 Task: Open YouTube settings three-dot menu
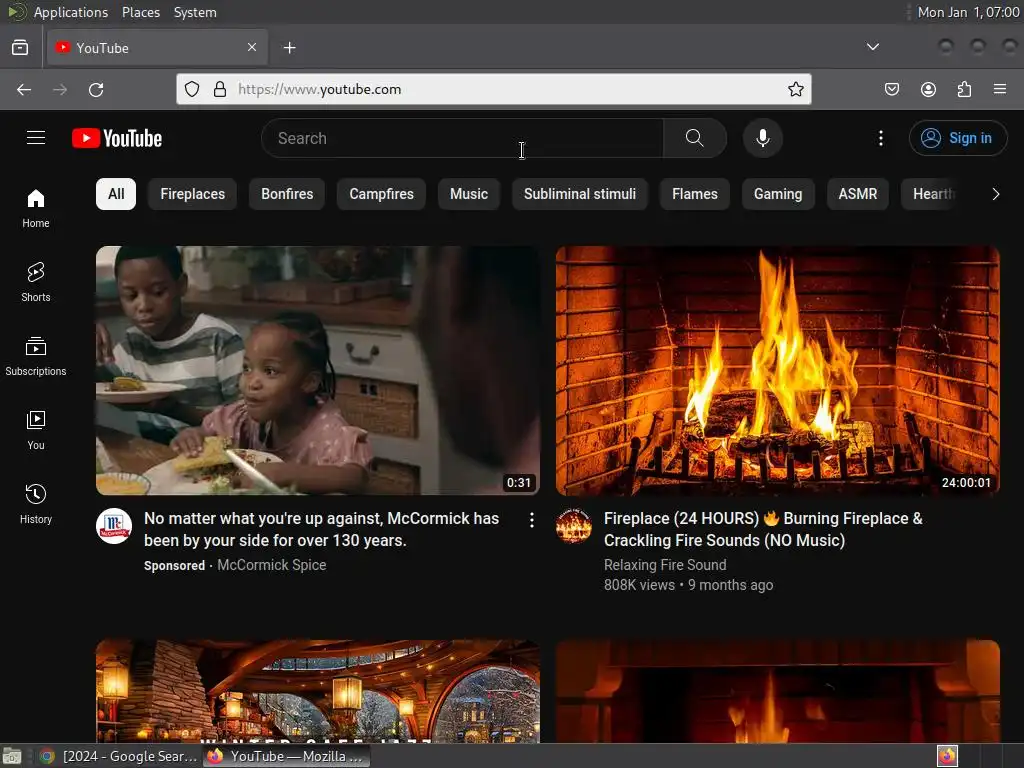coord(881,138)
